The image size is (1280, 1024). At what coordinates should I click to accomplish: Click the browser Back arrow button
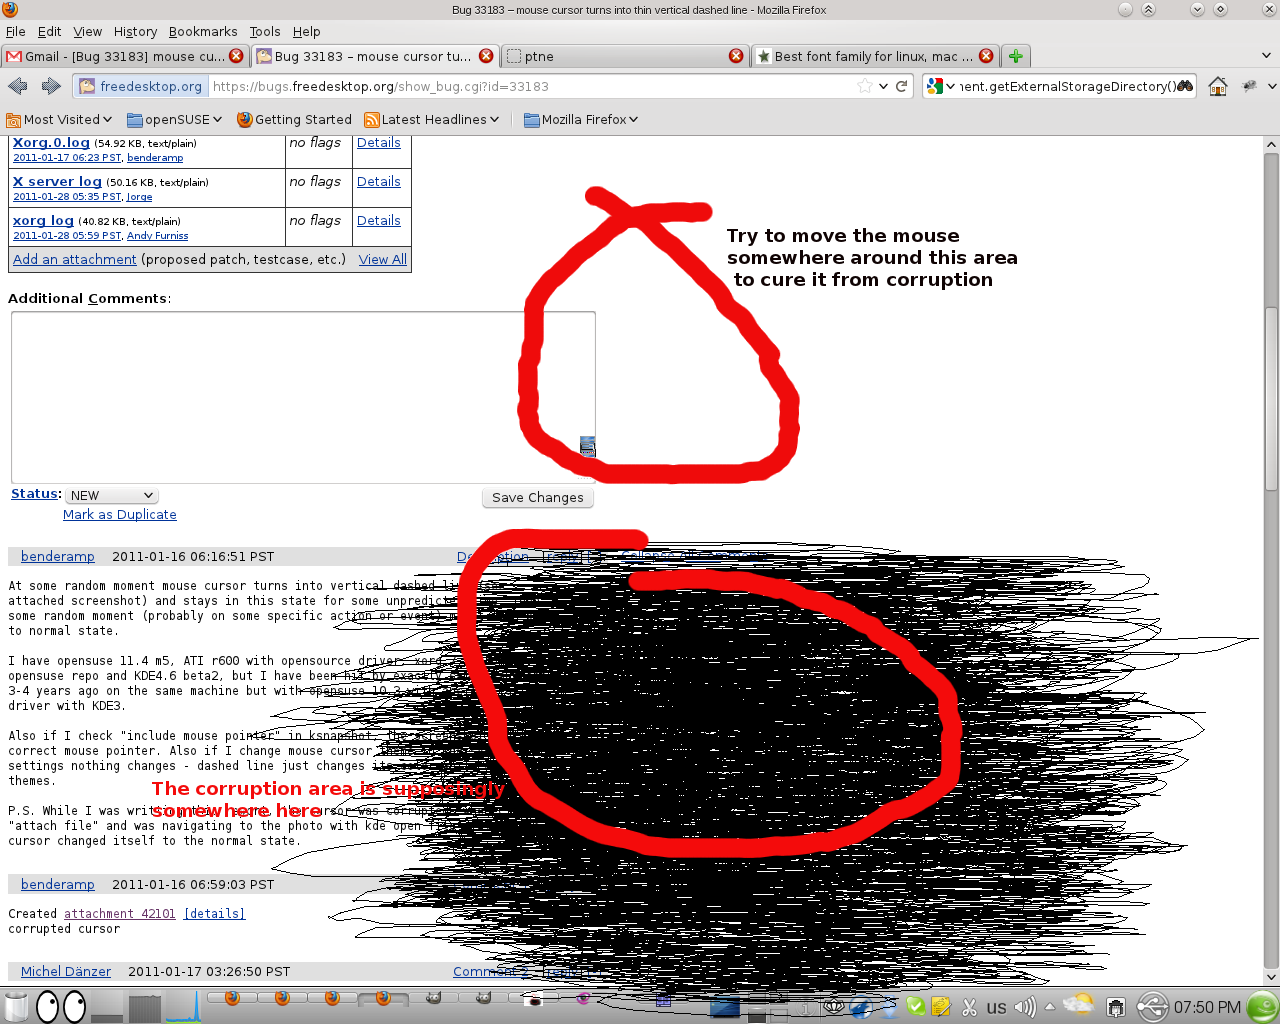pos(17,86)
